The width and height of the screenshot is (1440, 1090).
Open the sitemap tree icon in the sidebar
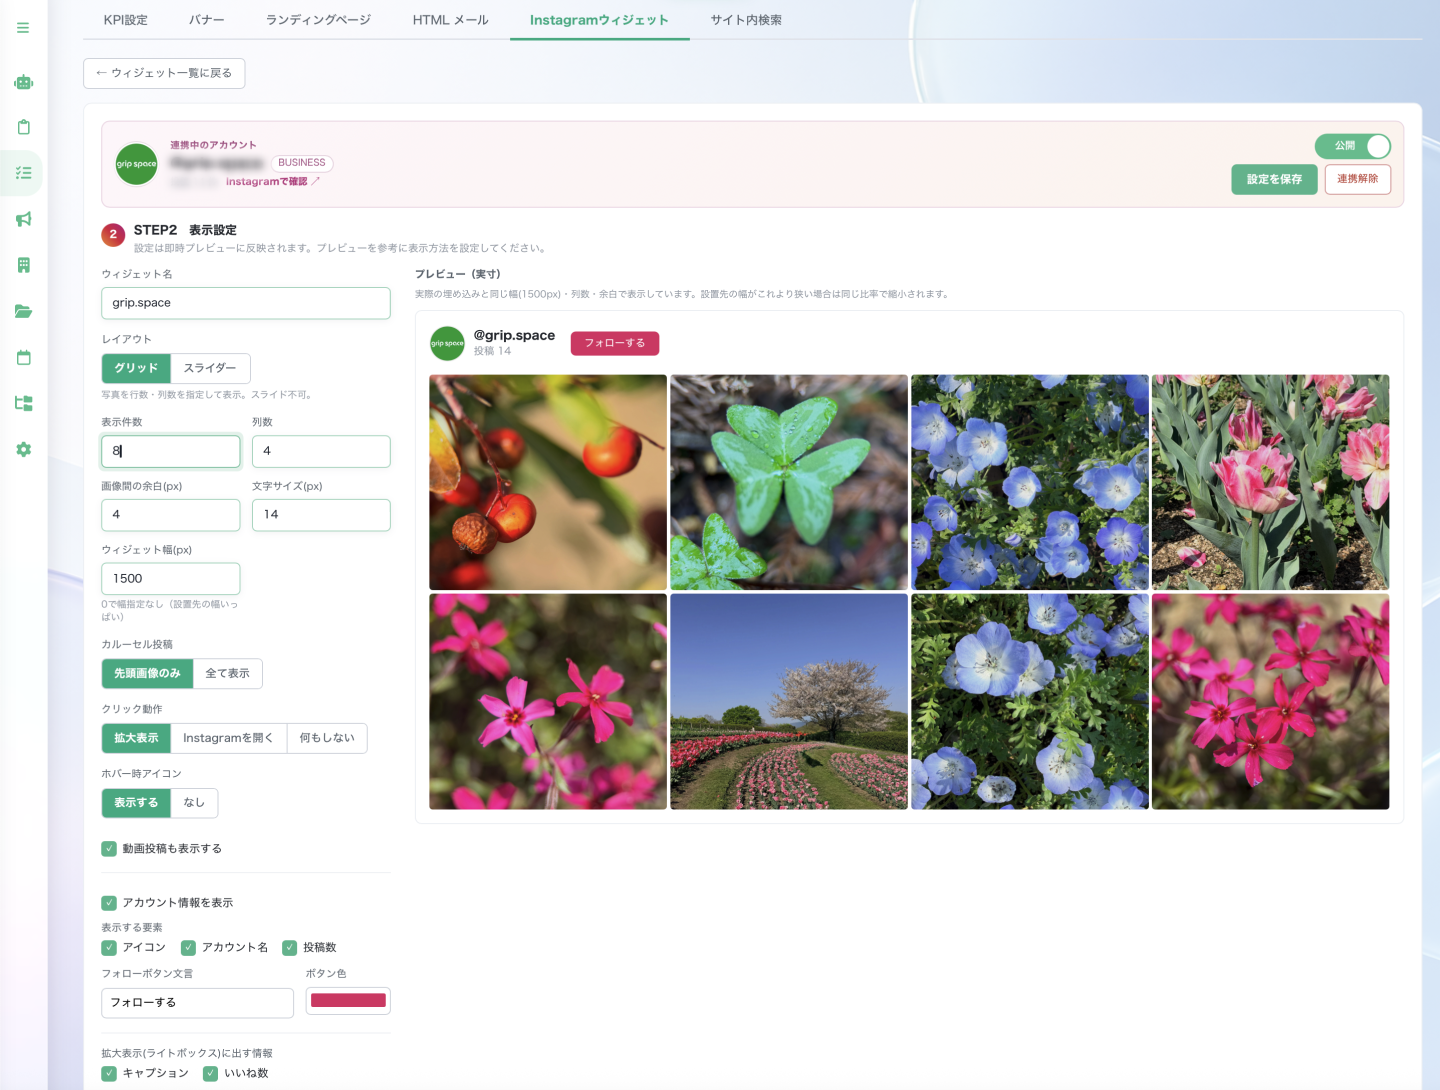click(x=24, y=403)
